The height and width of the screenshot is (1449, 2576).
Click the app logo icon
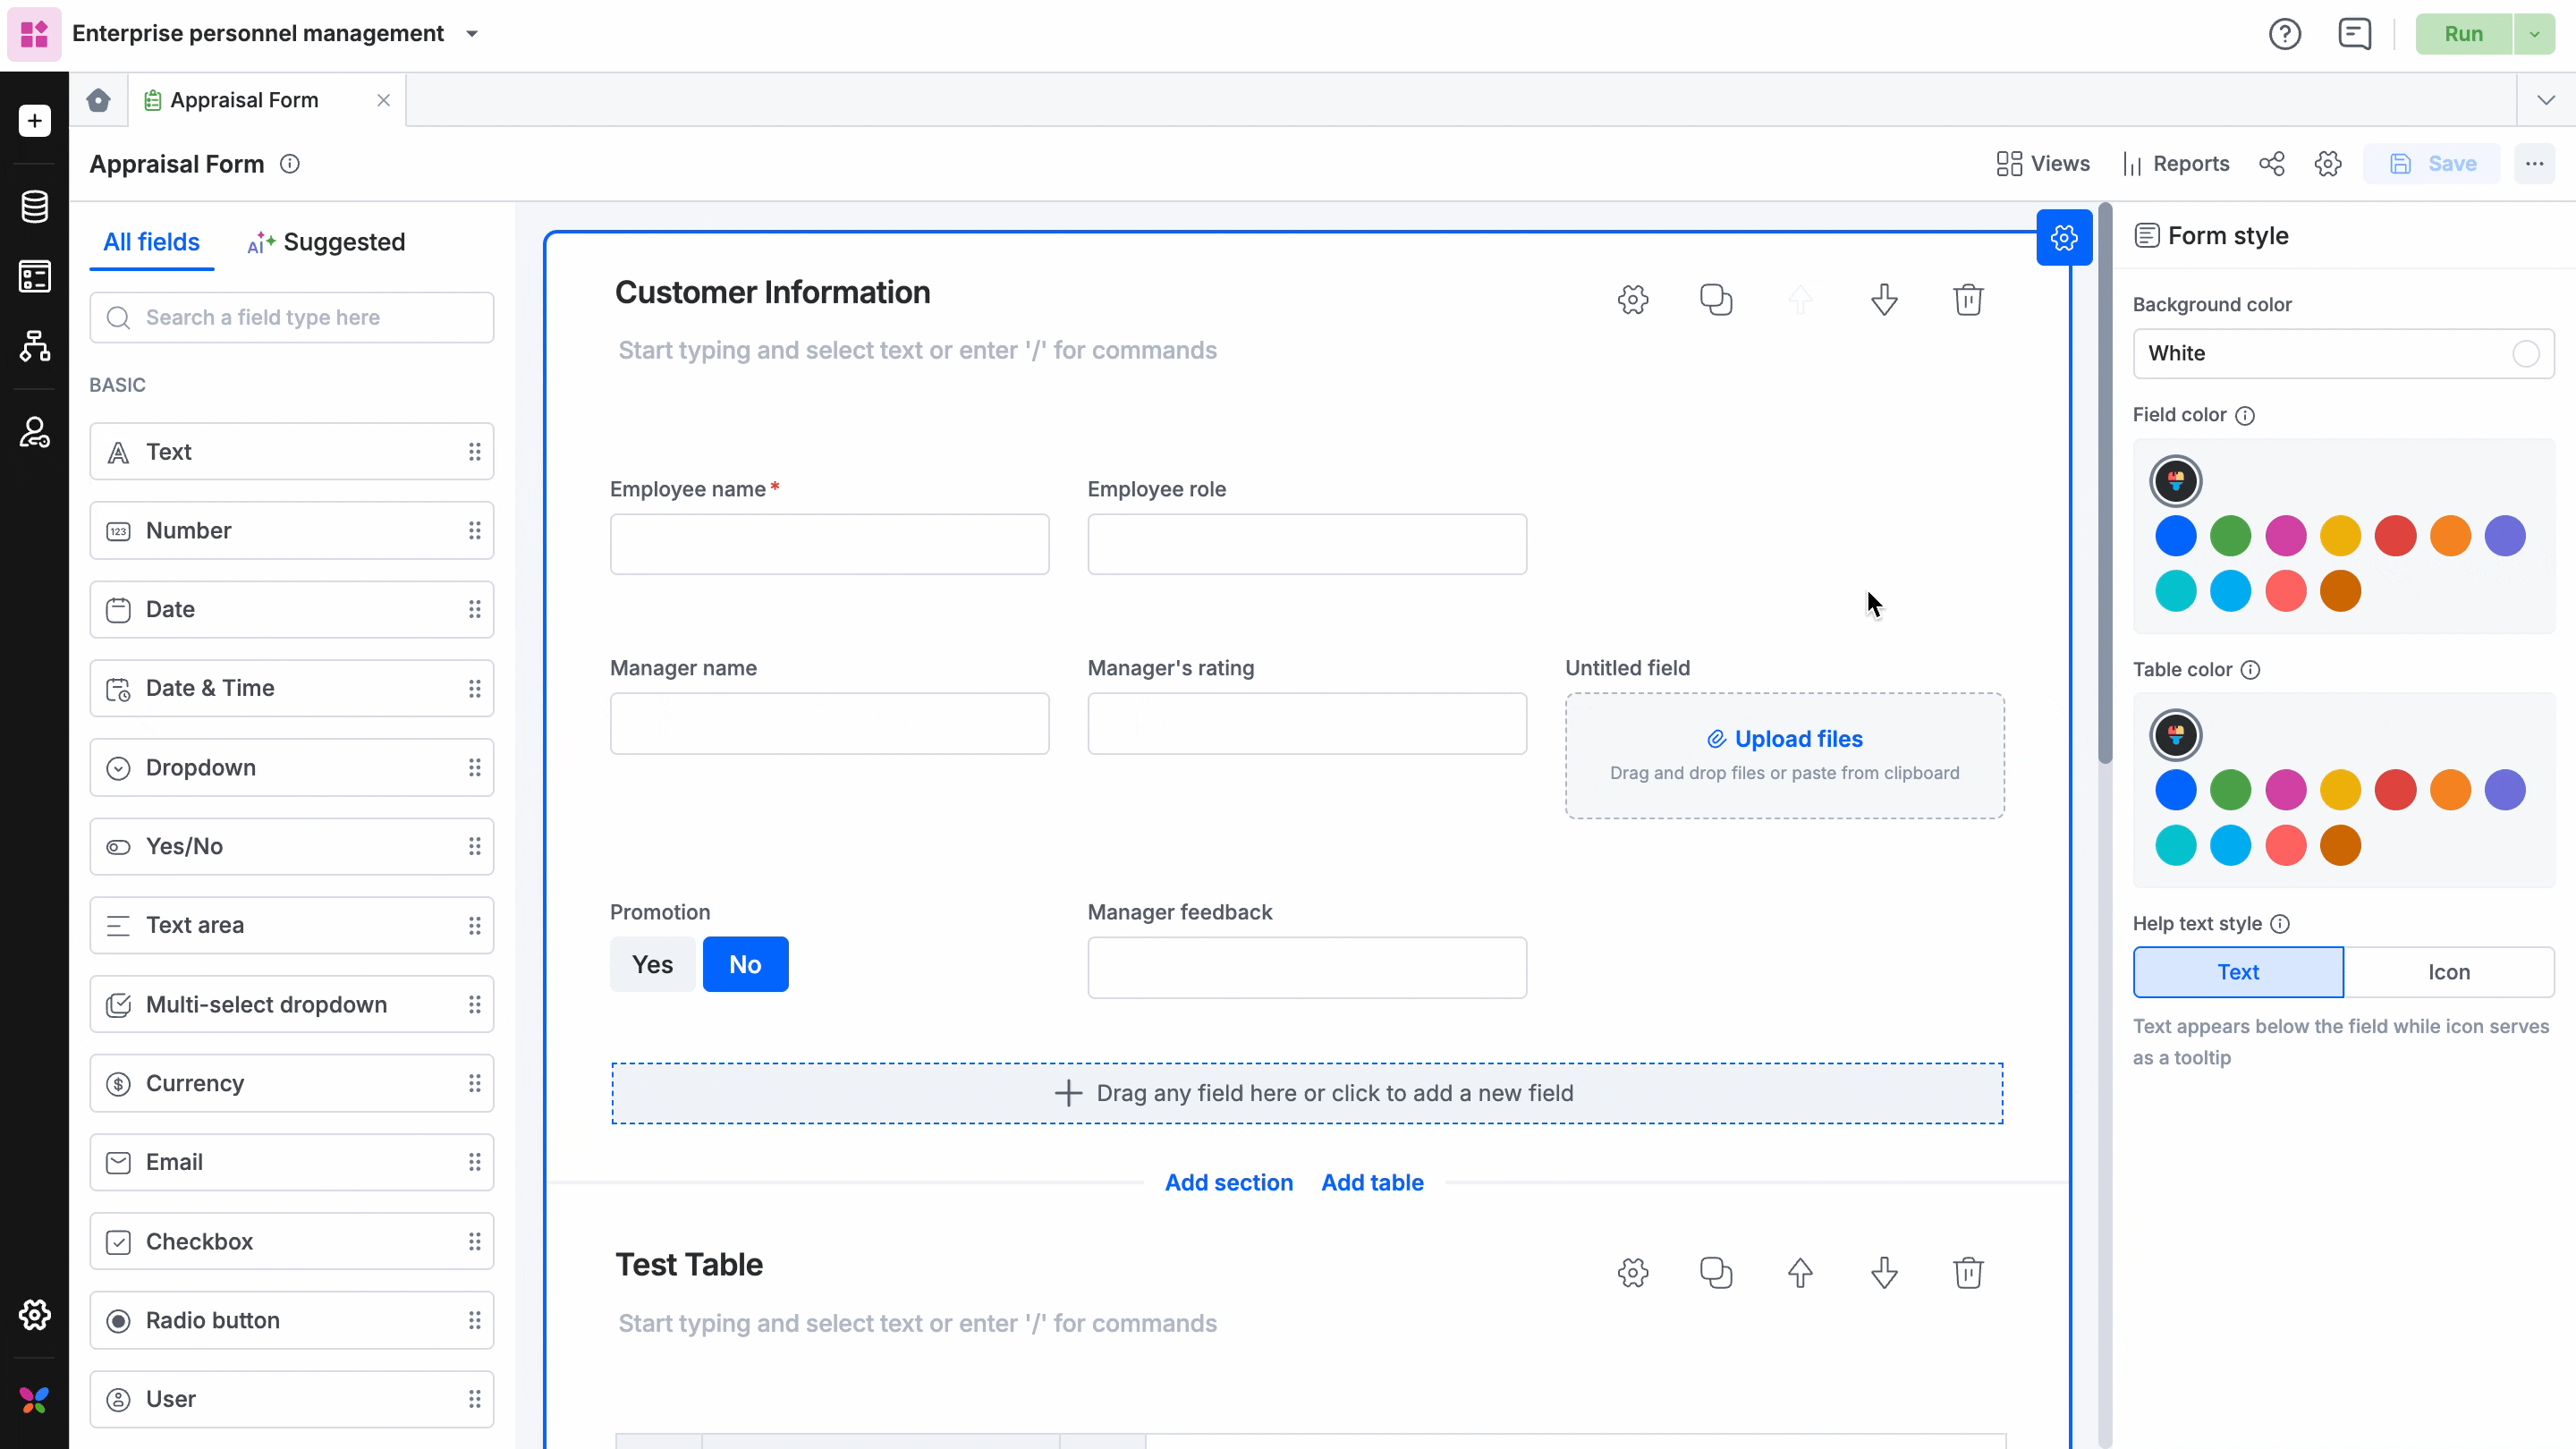click(34, 34)
